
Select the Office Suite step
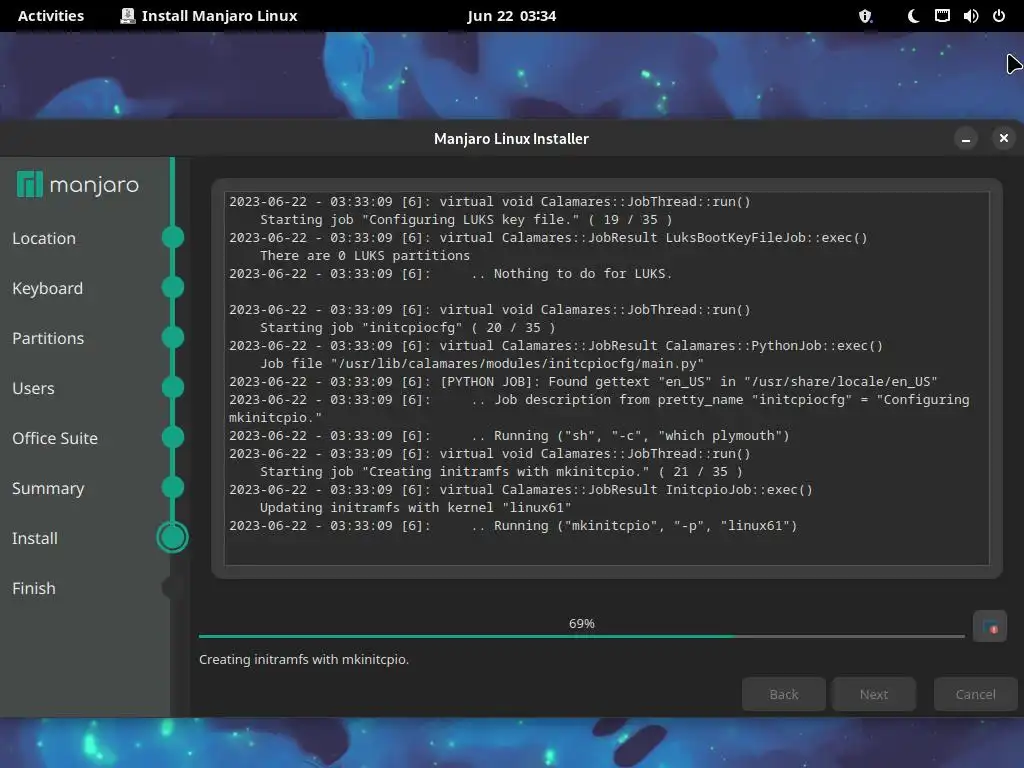tap(55, 438)
